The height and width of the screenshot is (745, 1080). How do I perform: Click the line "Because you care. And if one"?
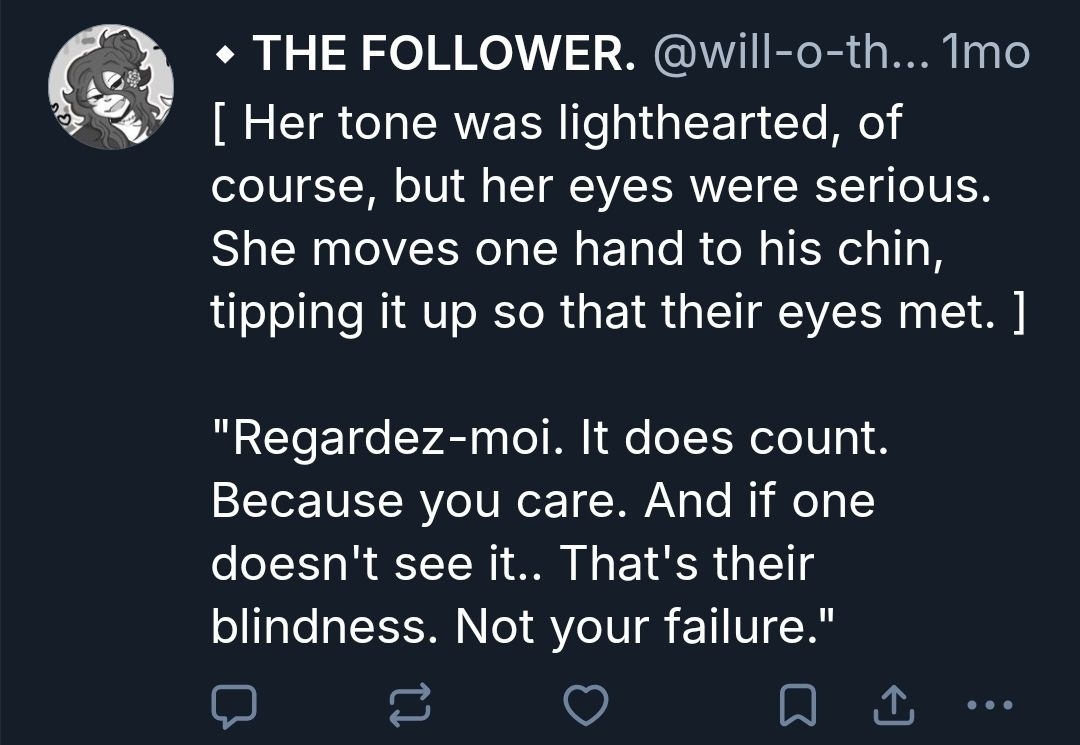(544, 502)
